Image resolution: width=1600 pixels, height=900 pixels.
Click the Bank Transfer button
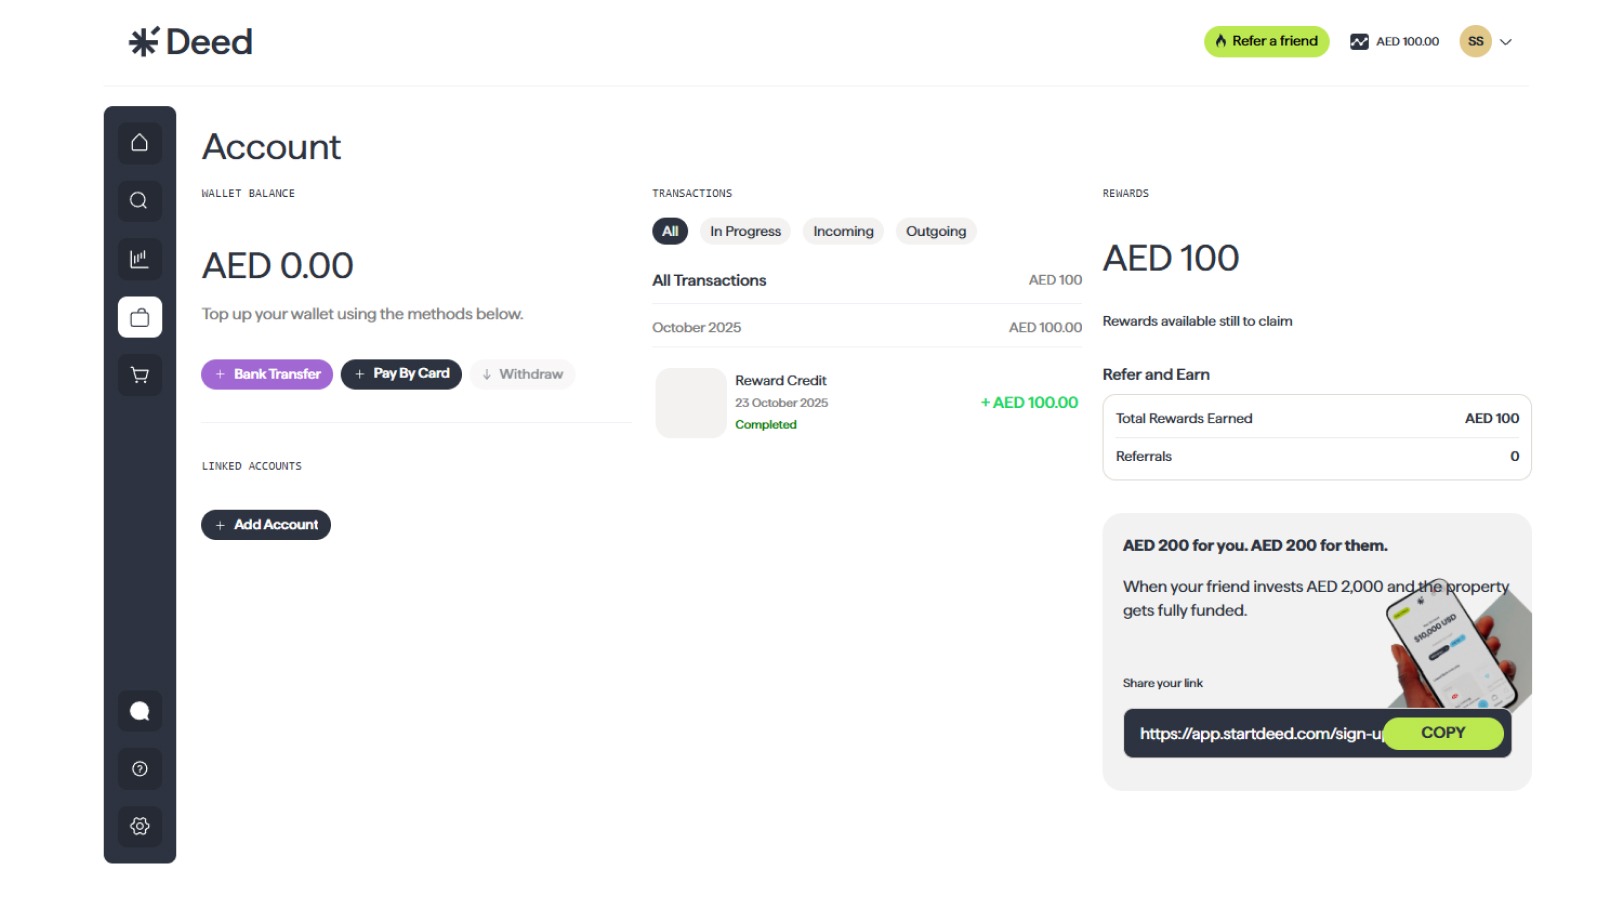(x=267, y=374)
